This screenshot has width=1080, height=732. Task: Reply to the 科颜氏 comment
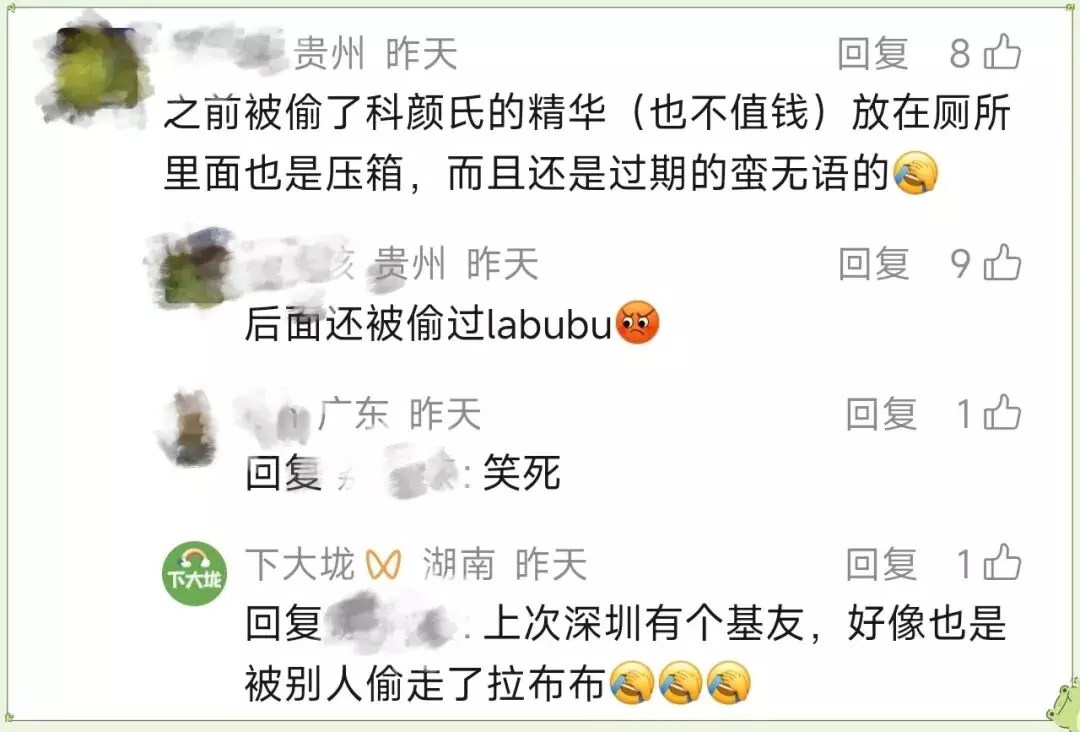pos(873,53)
